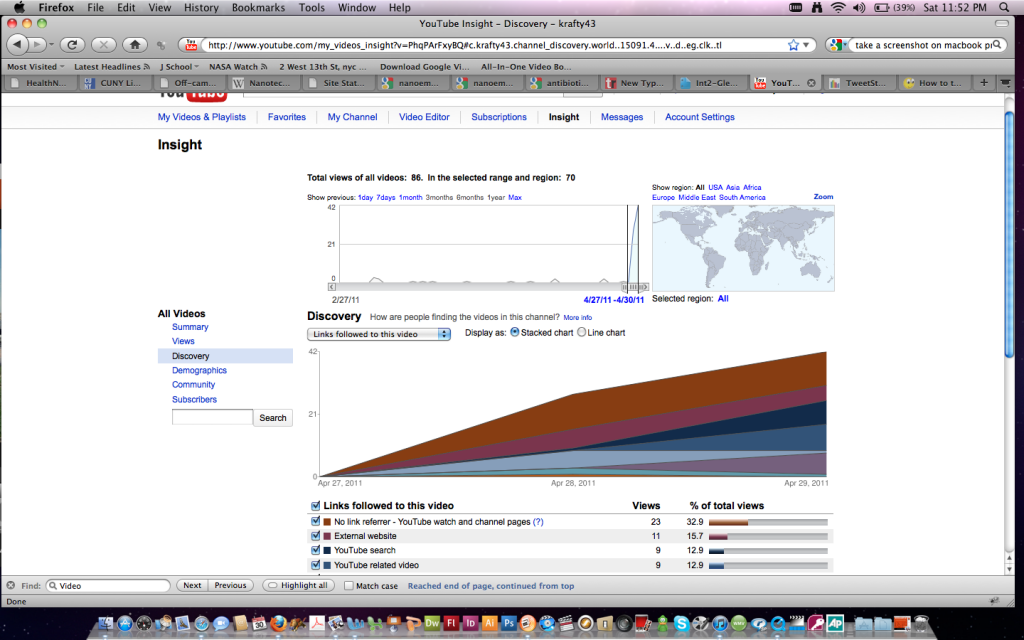This screenshot has height=640, width=1024.
Task: Click the timeline range slider handle under views graph
Action: pos(633,287)
